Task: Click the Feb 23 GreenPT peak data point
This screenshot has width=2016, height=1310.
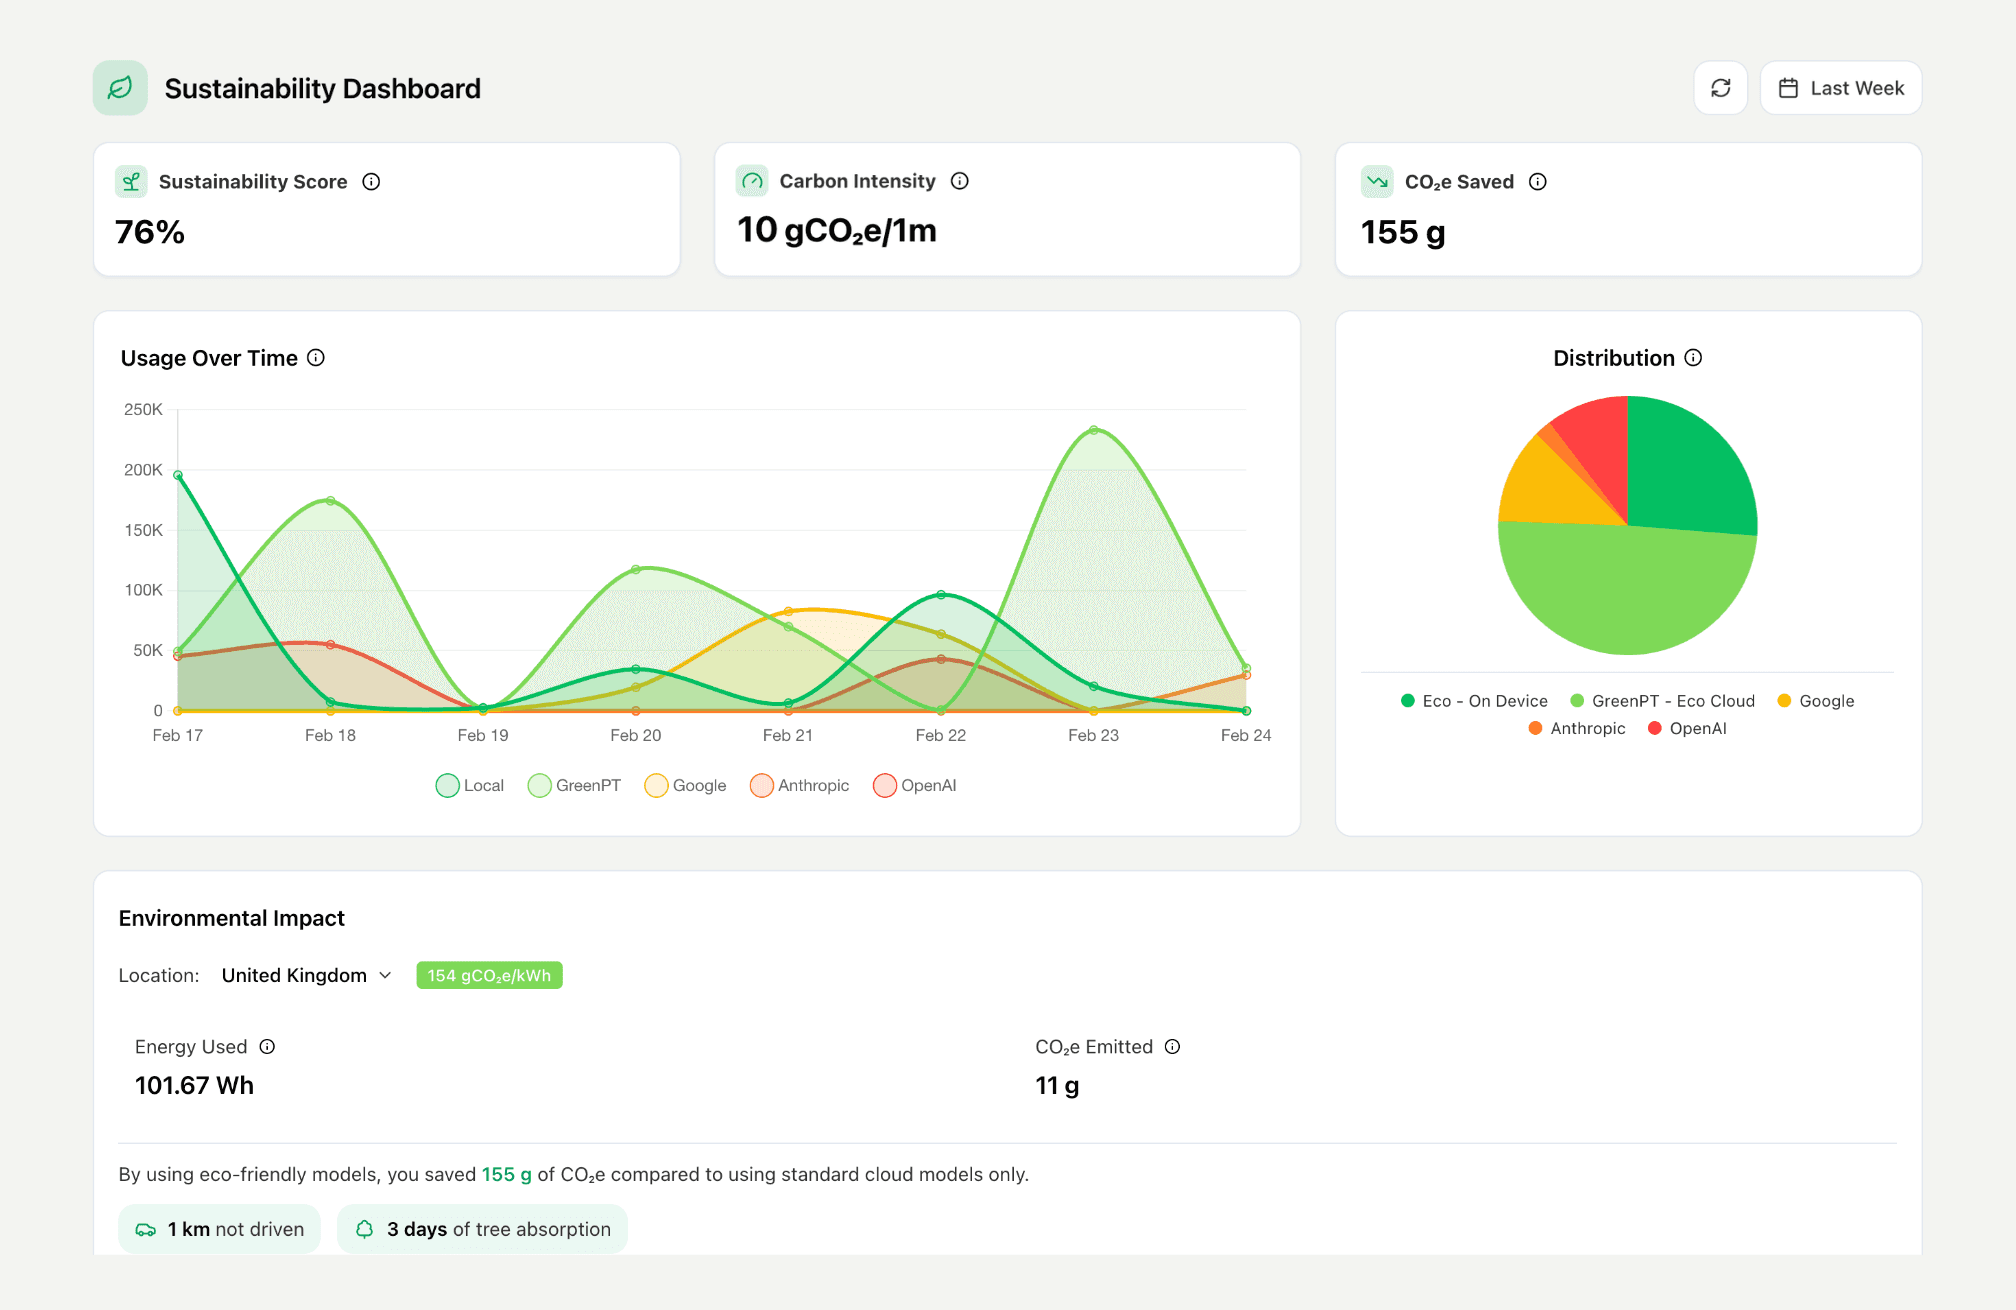Action: (1093, 431)
